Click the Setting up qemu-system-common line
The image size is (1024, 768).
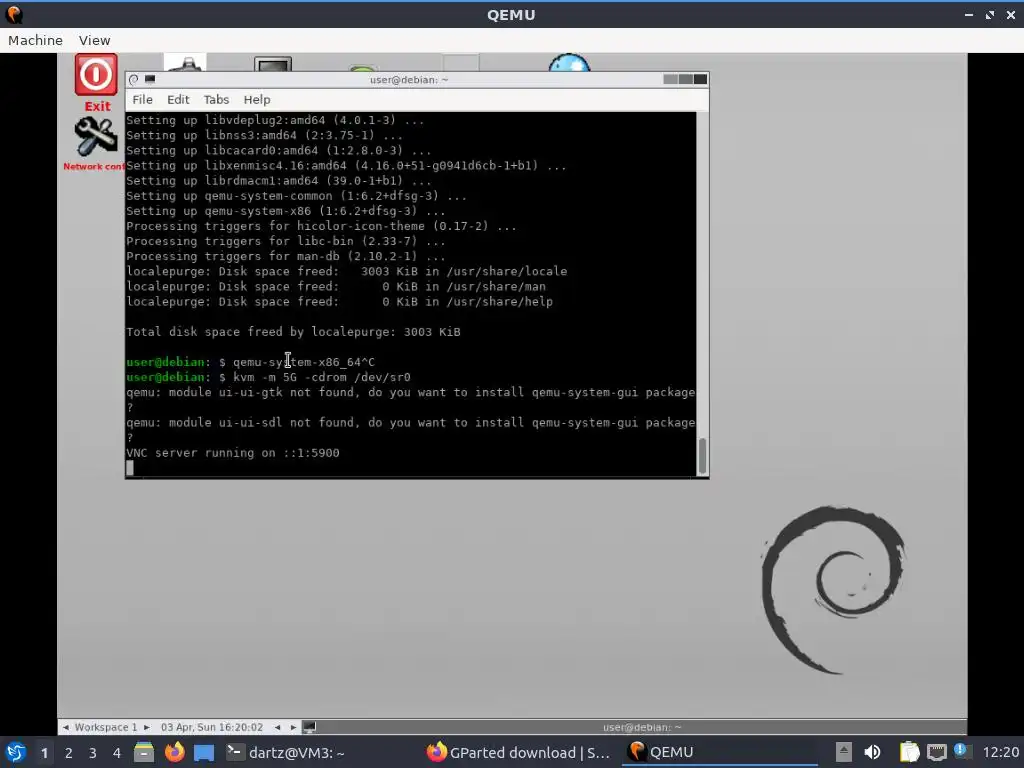296,196
